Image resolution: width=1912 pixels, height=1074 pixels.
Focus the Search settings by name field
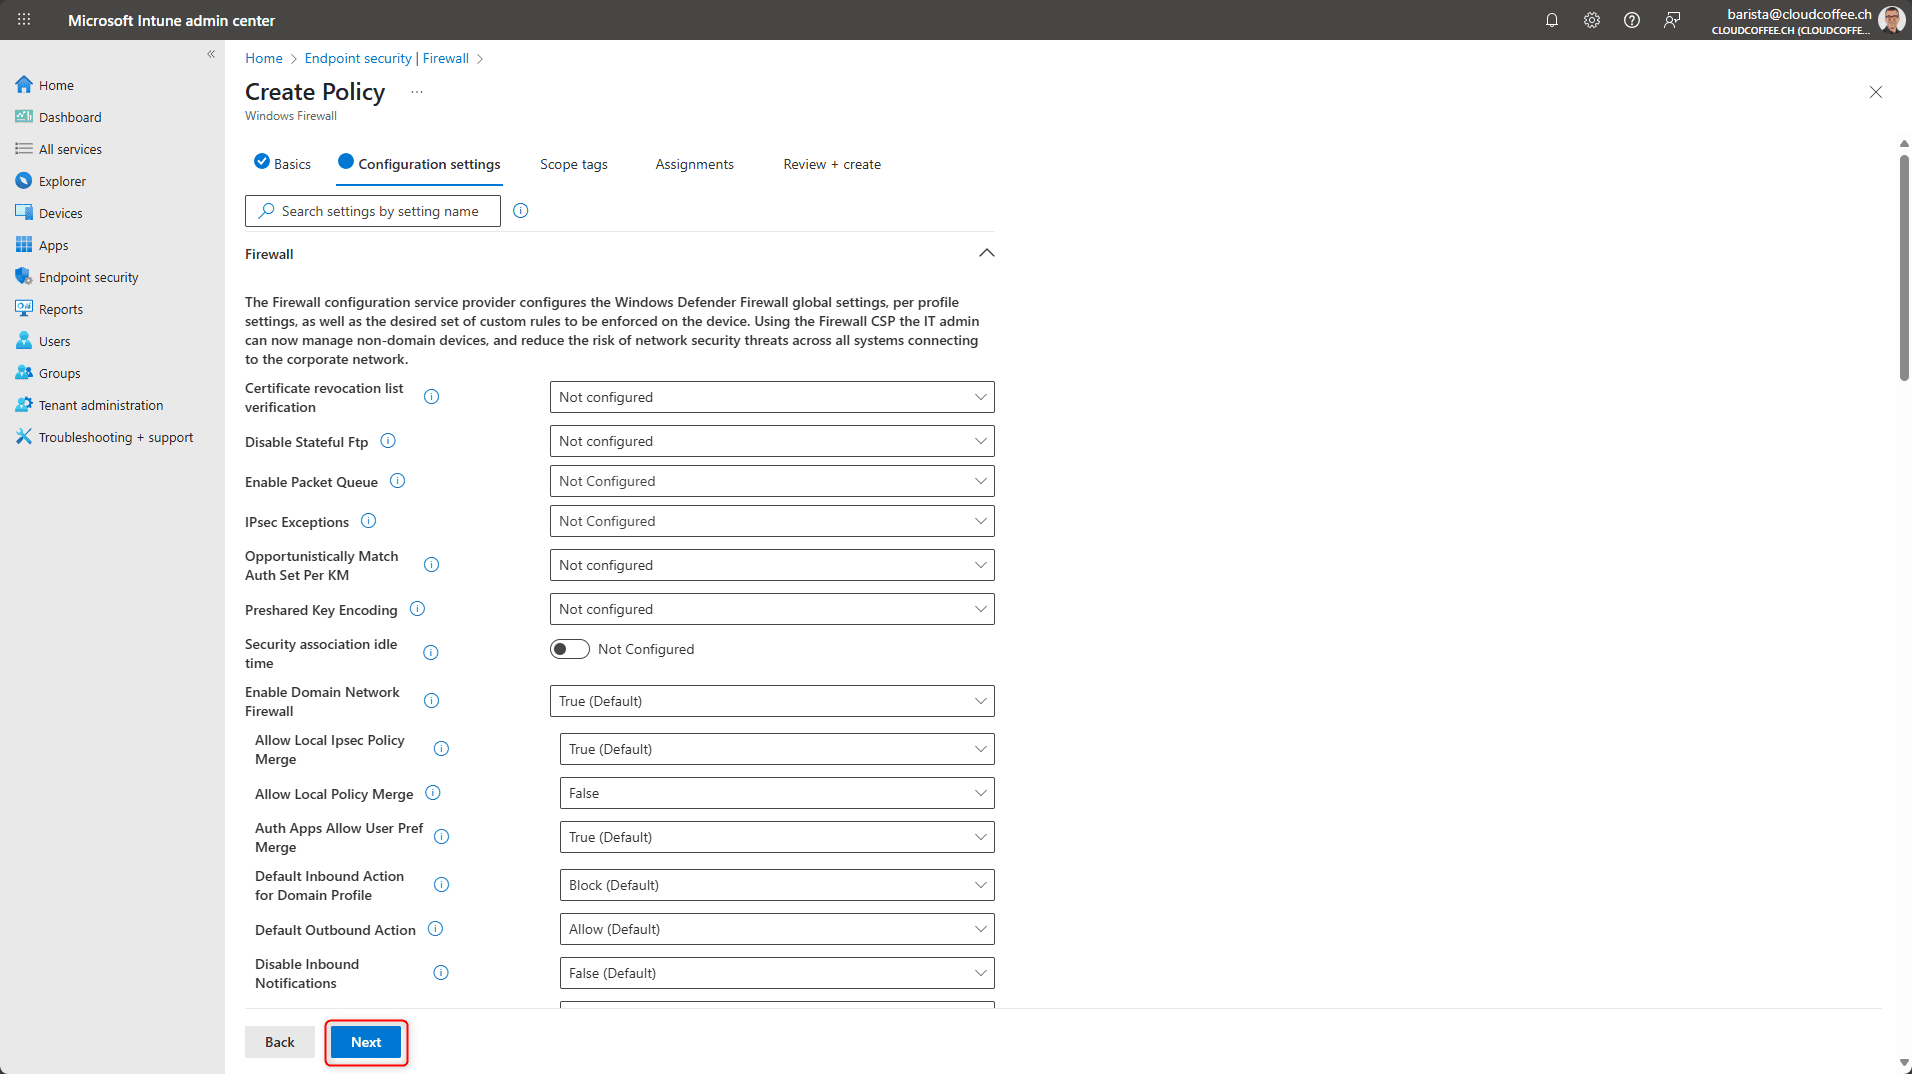[x=380, y=211]
